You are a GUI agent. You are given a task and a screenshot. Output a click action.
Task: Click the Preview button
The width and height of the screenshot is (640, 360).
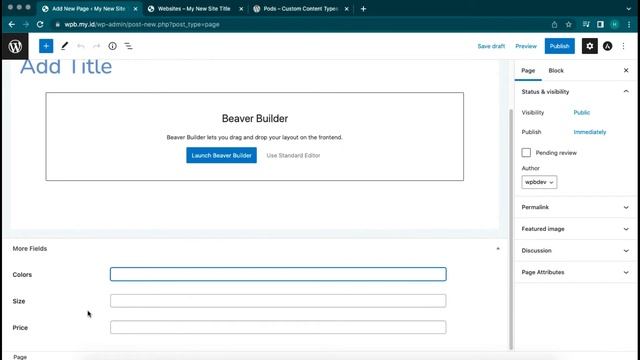(x=526, y=46)
